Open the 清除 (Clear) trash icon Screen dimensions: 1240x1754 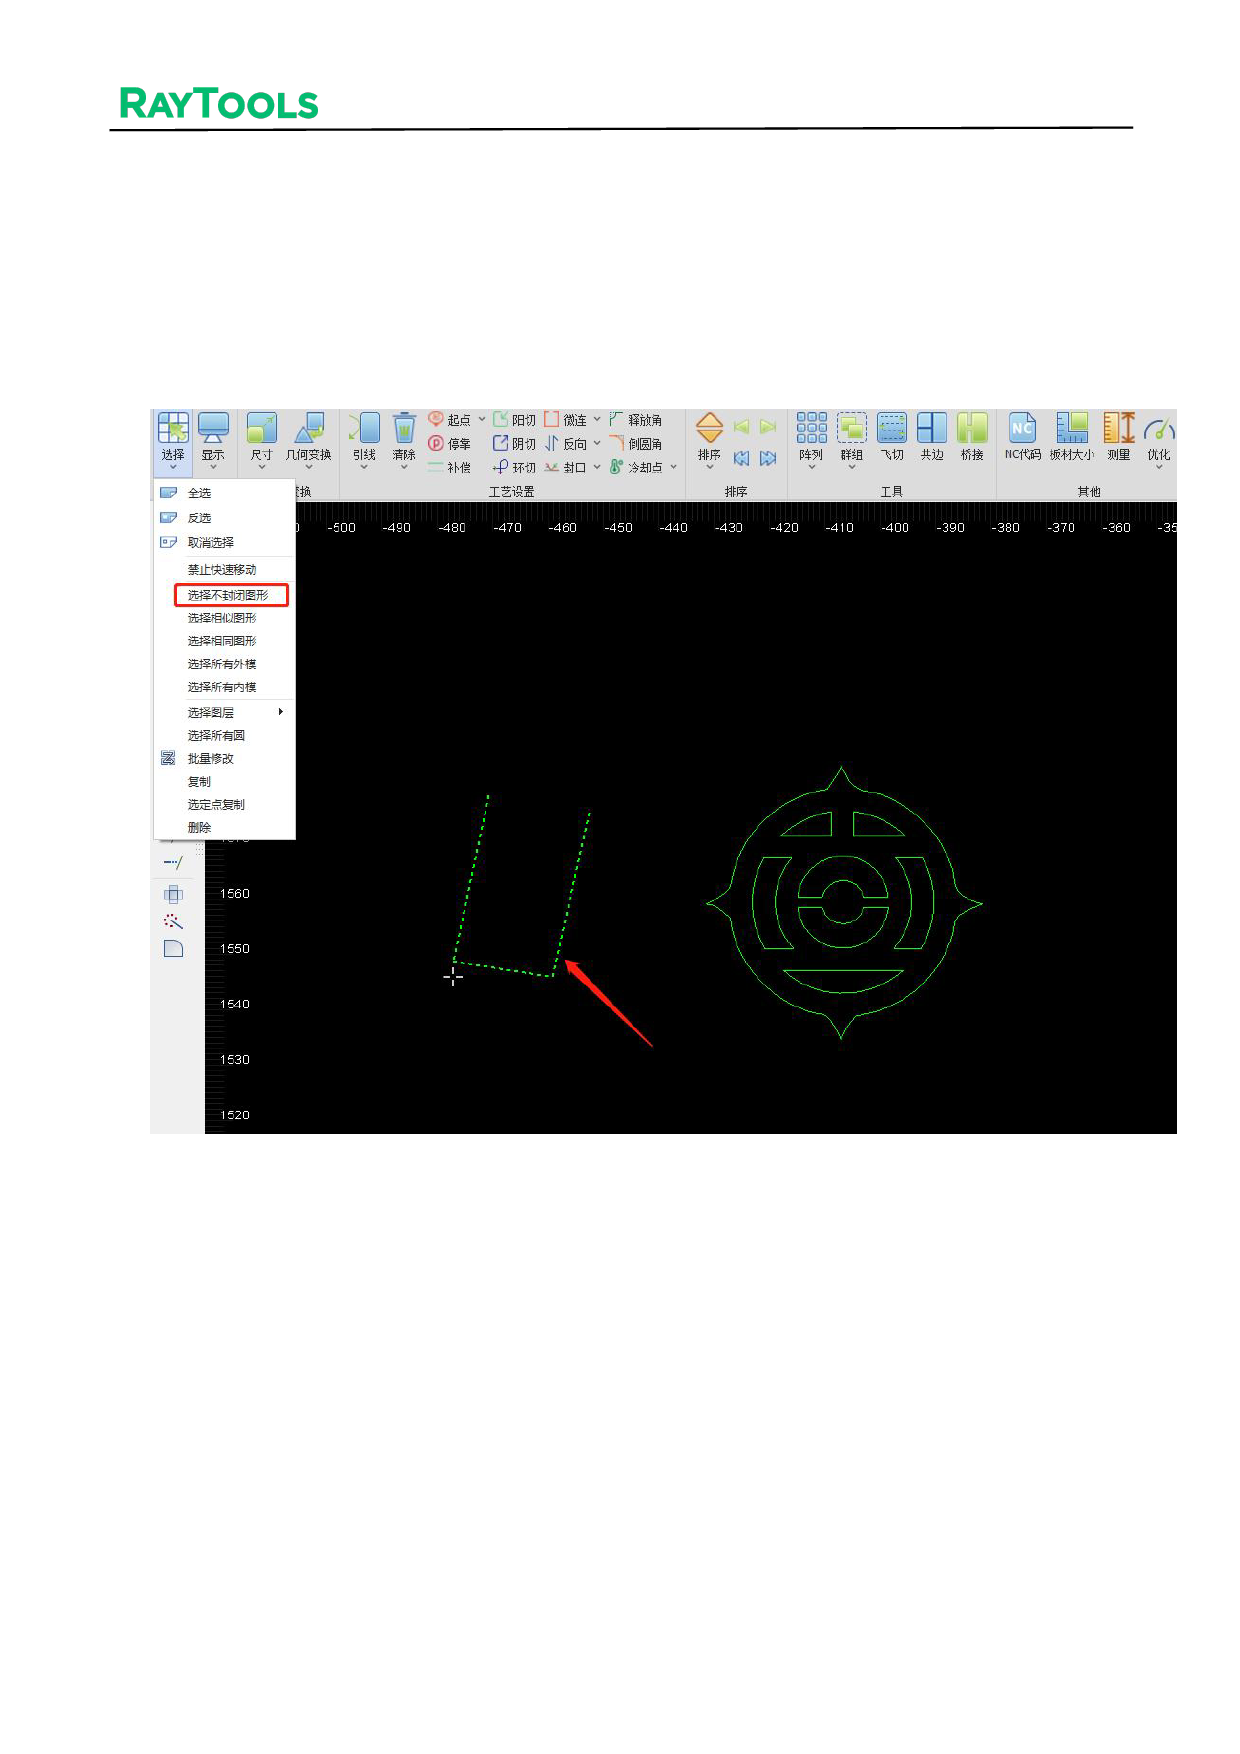click(x=404, y=429)
